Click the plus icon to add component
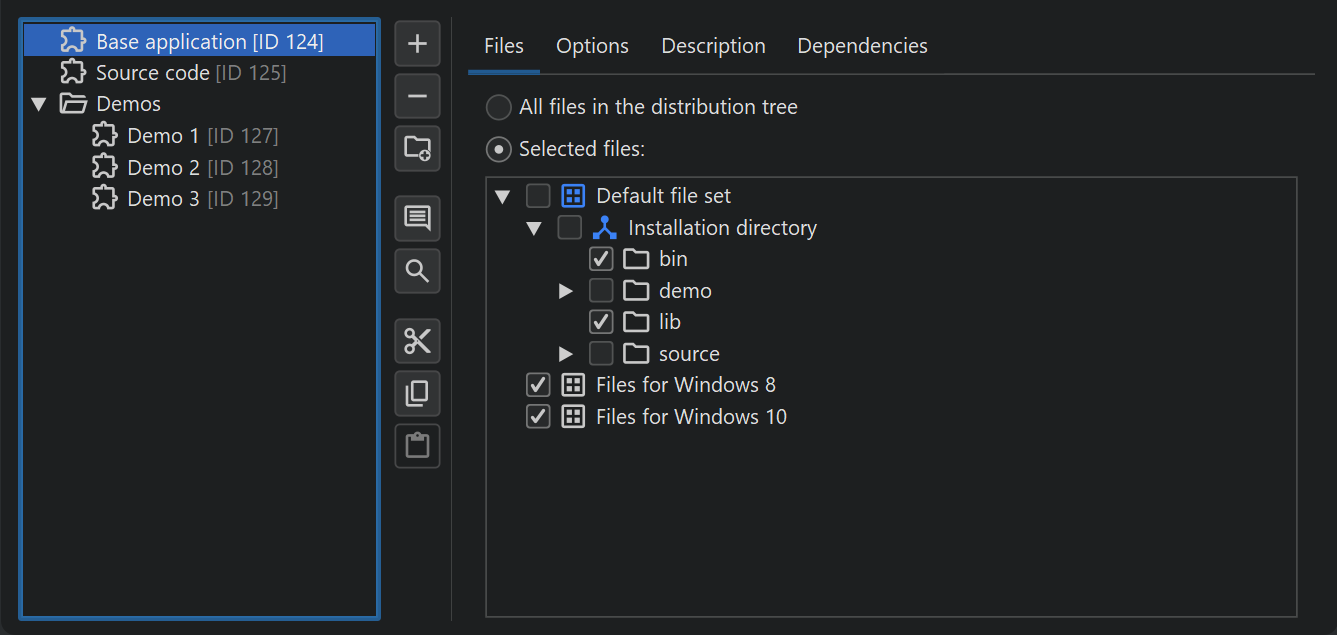Viewport: 1337px width, 635px height. click(x=417, y=44)
